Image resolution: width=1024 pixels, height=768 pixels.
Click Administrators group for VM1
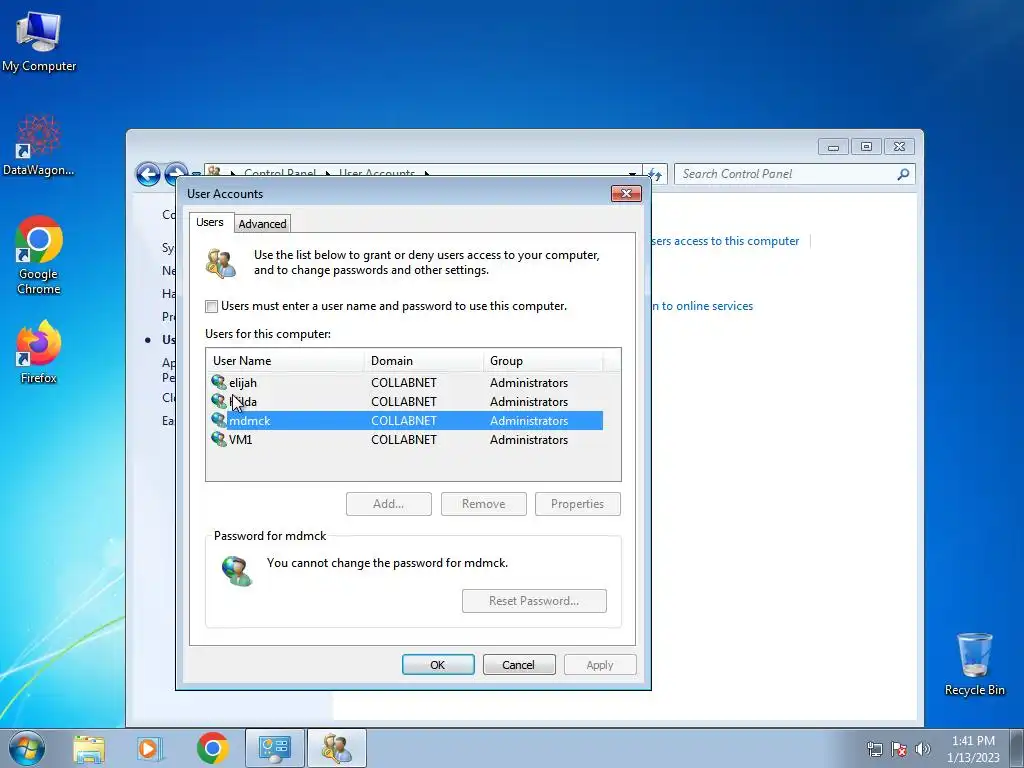coord(529,440)
